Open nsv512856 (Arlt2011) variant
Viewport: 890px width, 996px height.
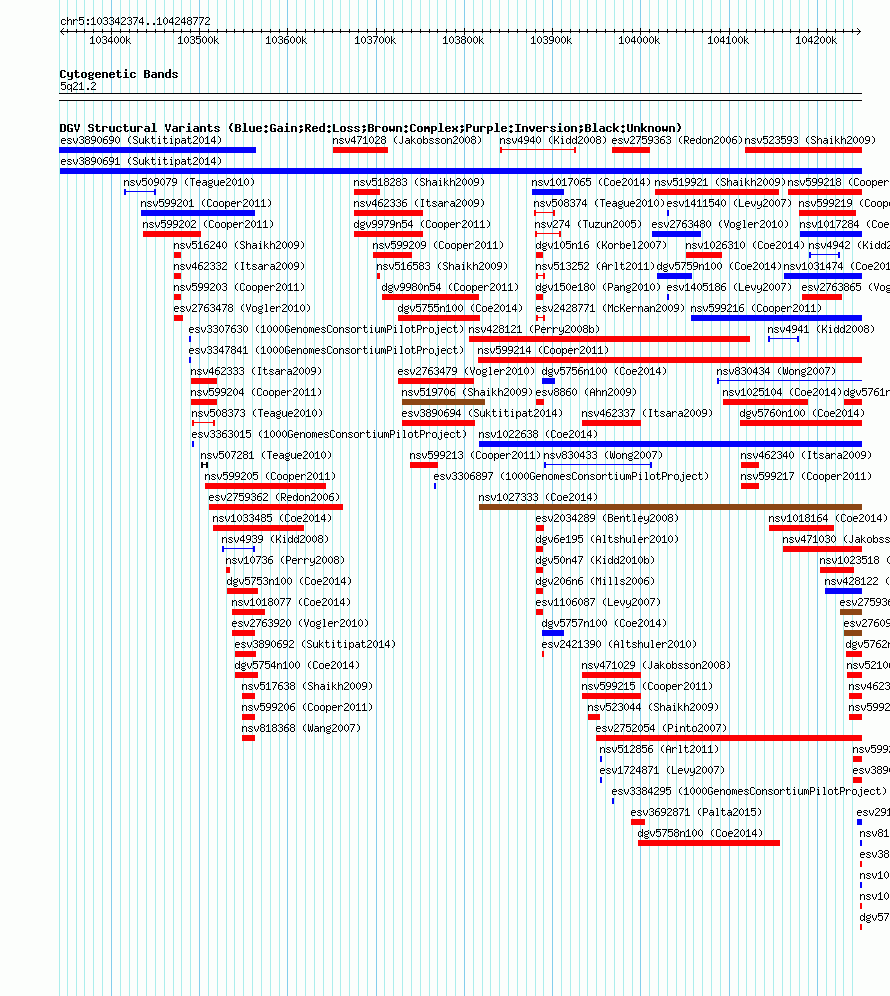659,749
